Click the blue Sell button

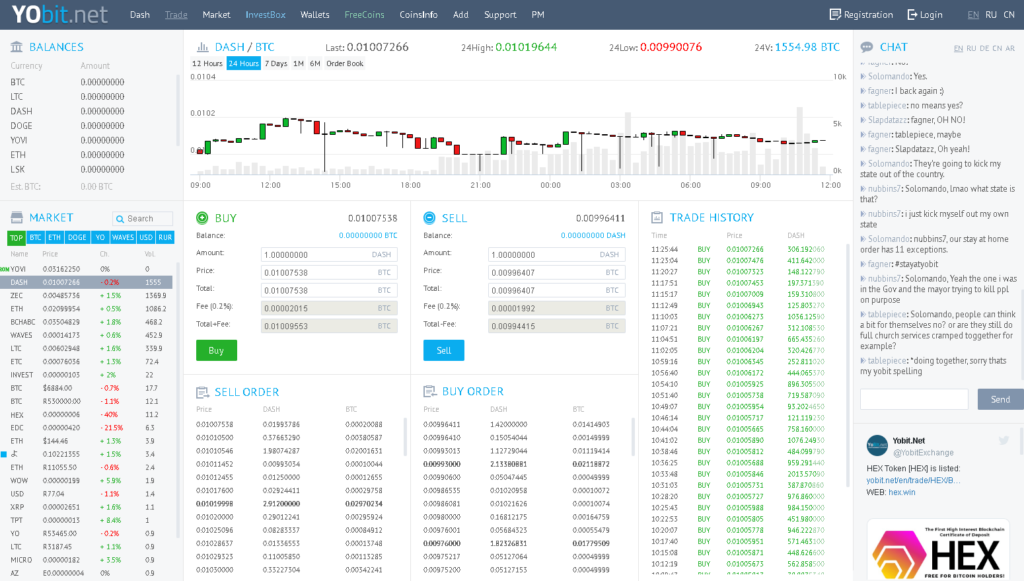[x=443, y=351]
